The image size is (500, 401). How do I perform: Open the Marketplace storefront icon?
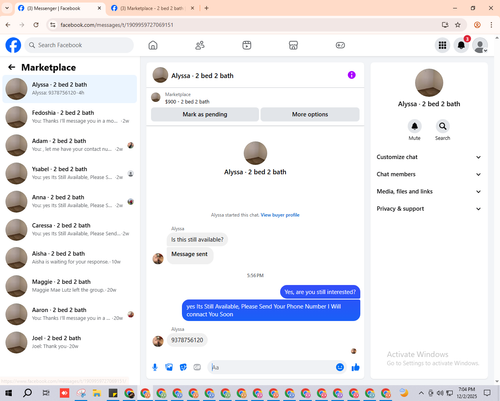coord(293,45)
